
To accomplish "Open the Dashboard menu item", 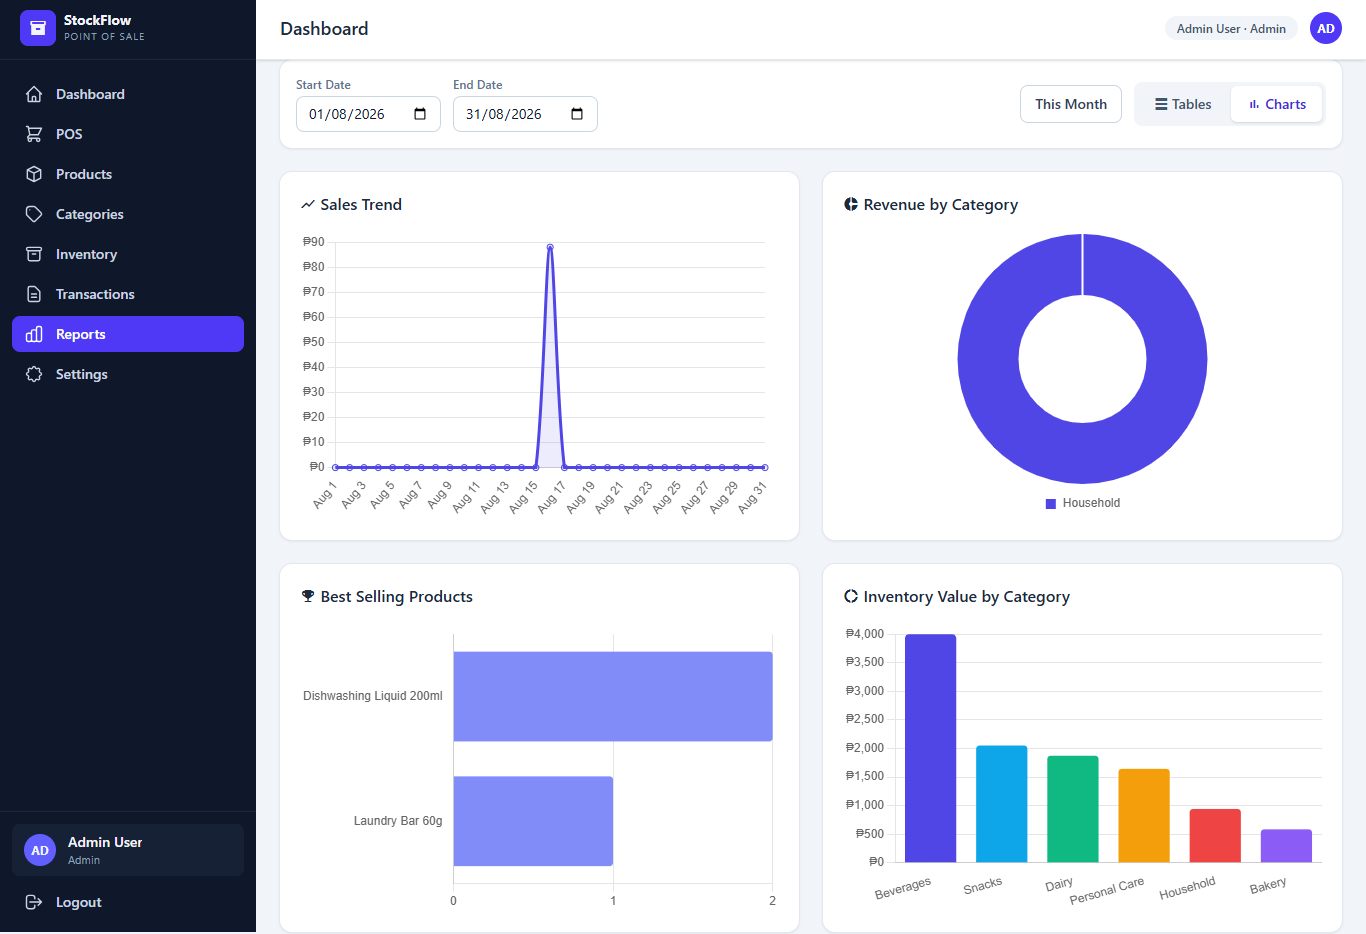I will (x=128, y=94).
